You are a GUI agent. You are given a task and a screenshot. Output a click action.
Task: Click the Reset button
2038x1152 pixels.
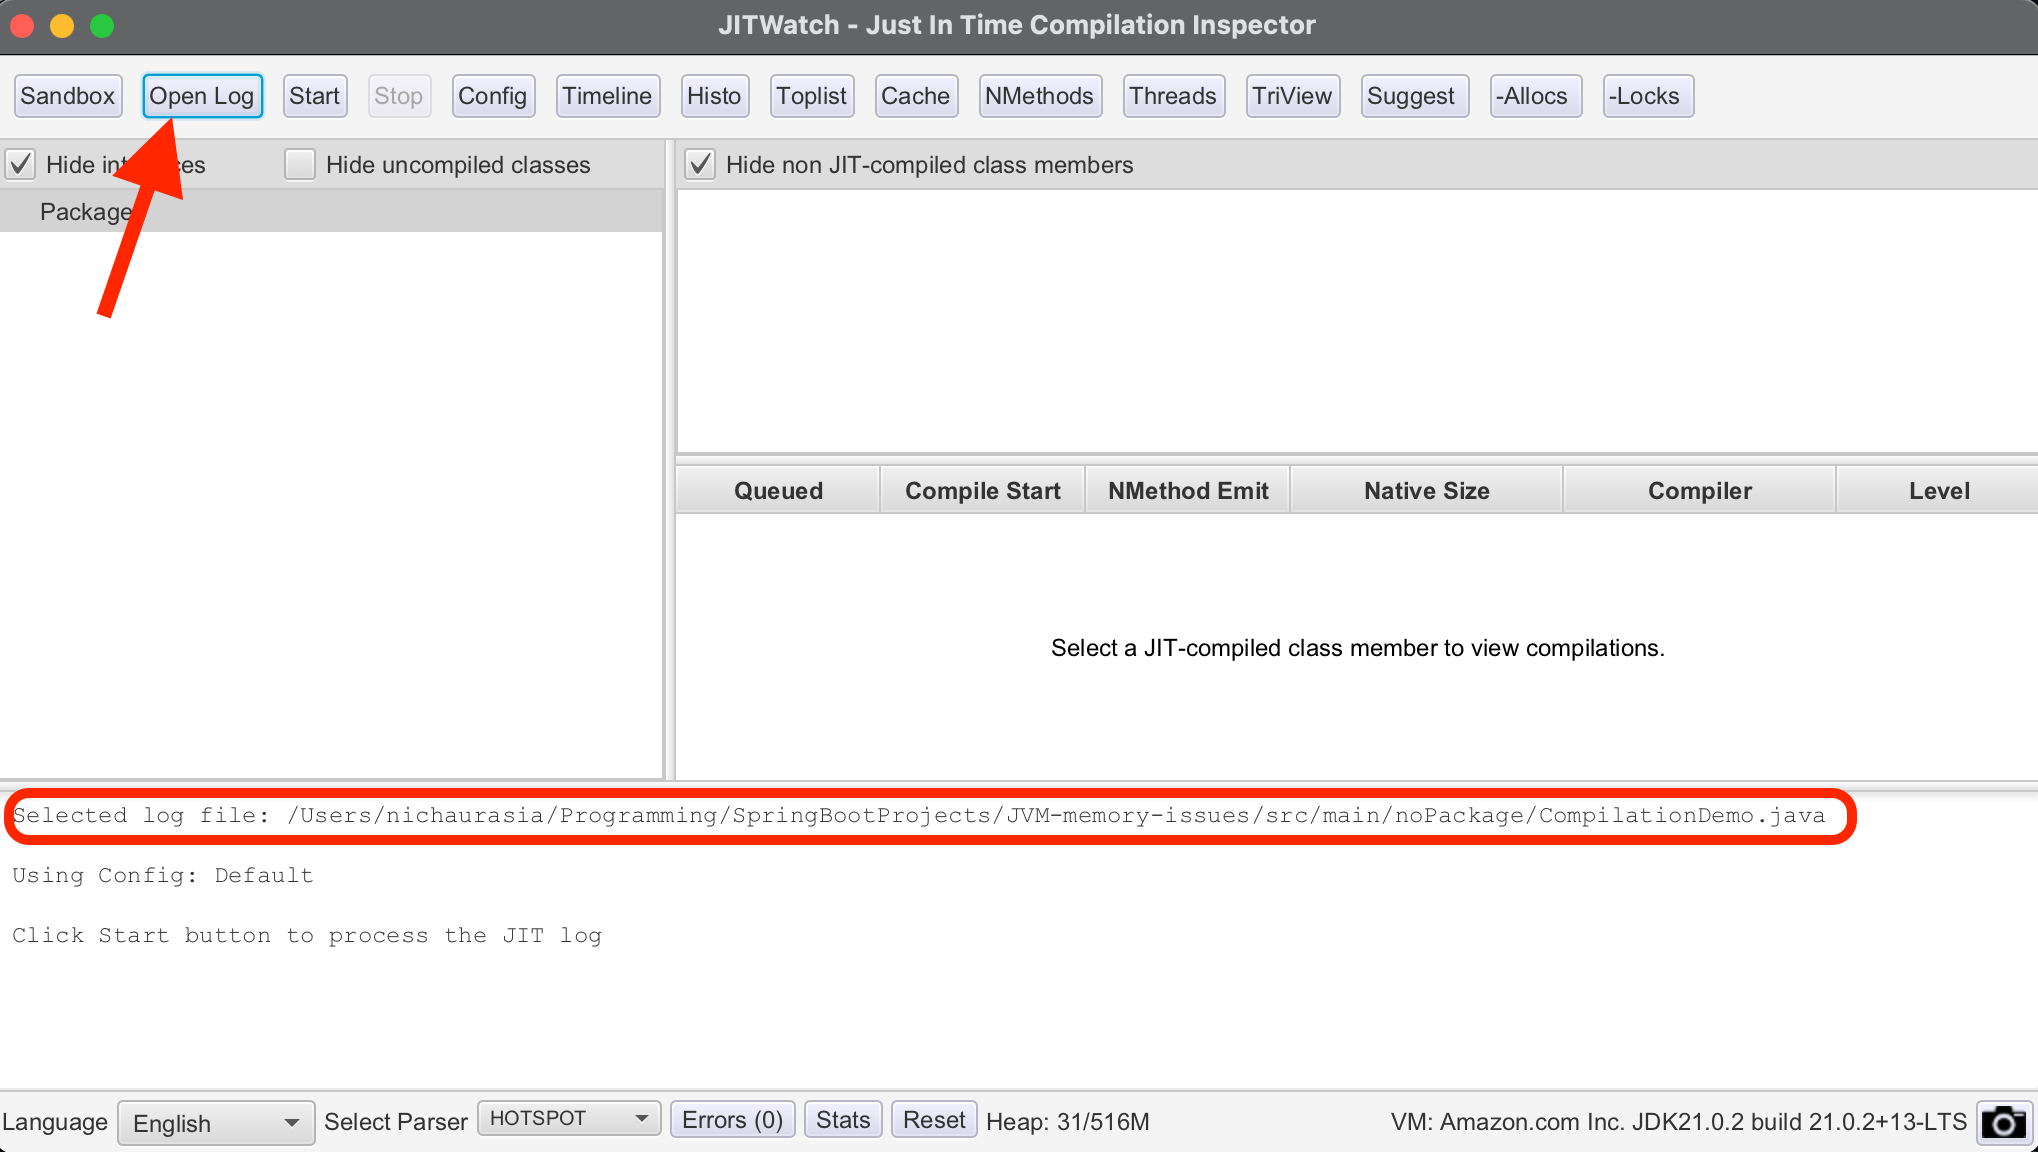click(934, 1120)
